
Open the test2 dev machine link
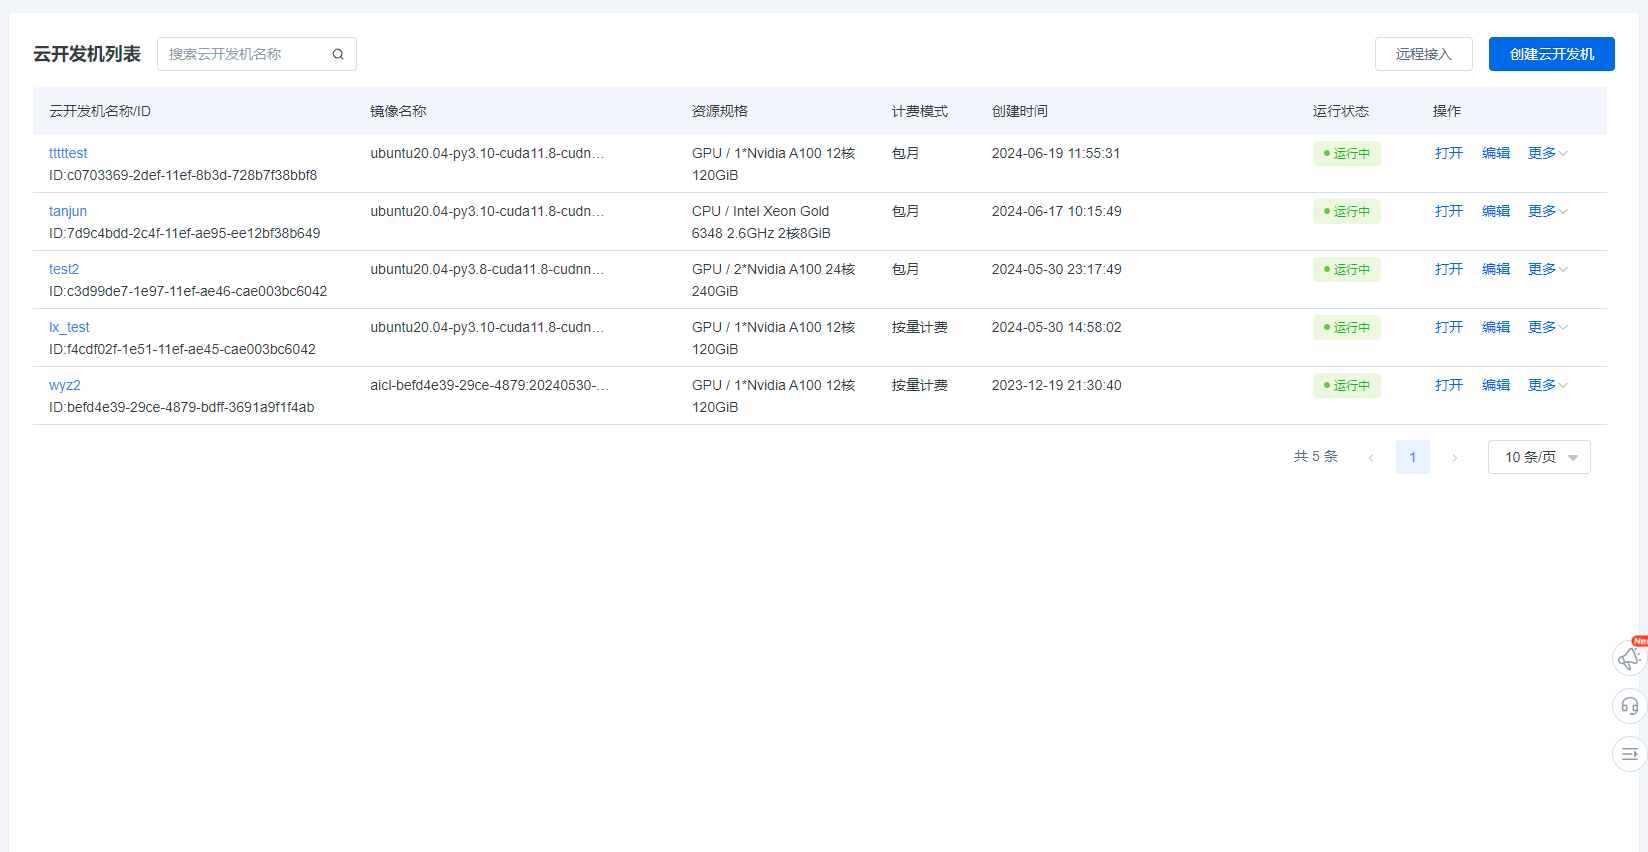point(64,269)
